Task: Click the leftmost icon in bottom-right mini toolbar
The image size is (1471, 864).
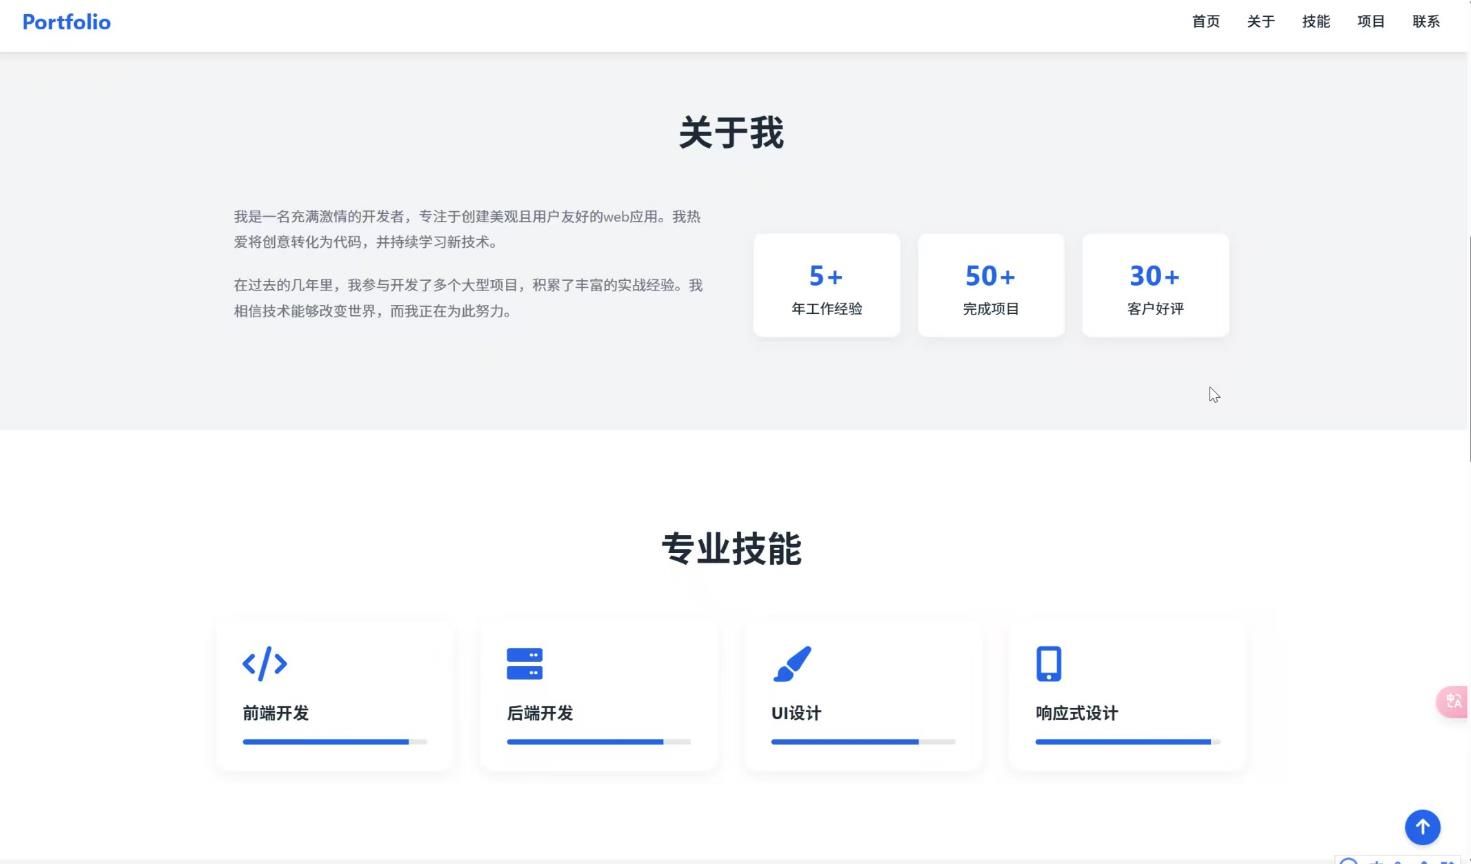Action: [x=1348, y=858]
